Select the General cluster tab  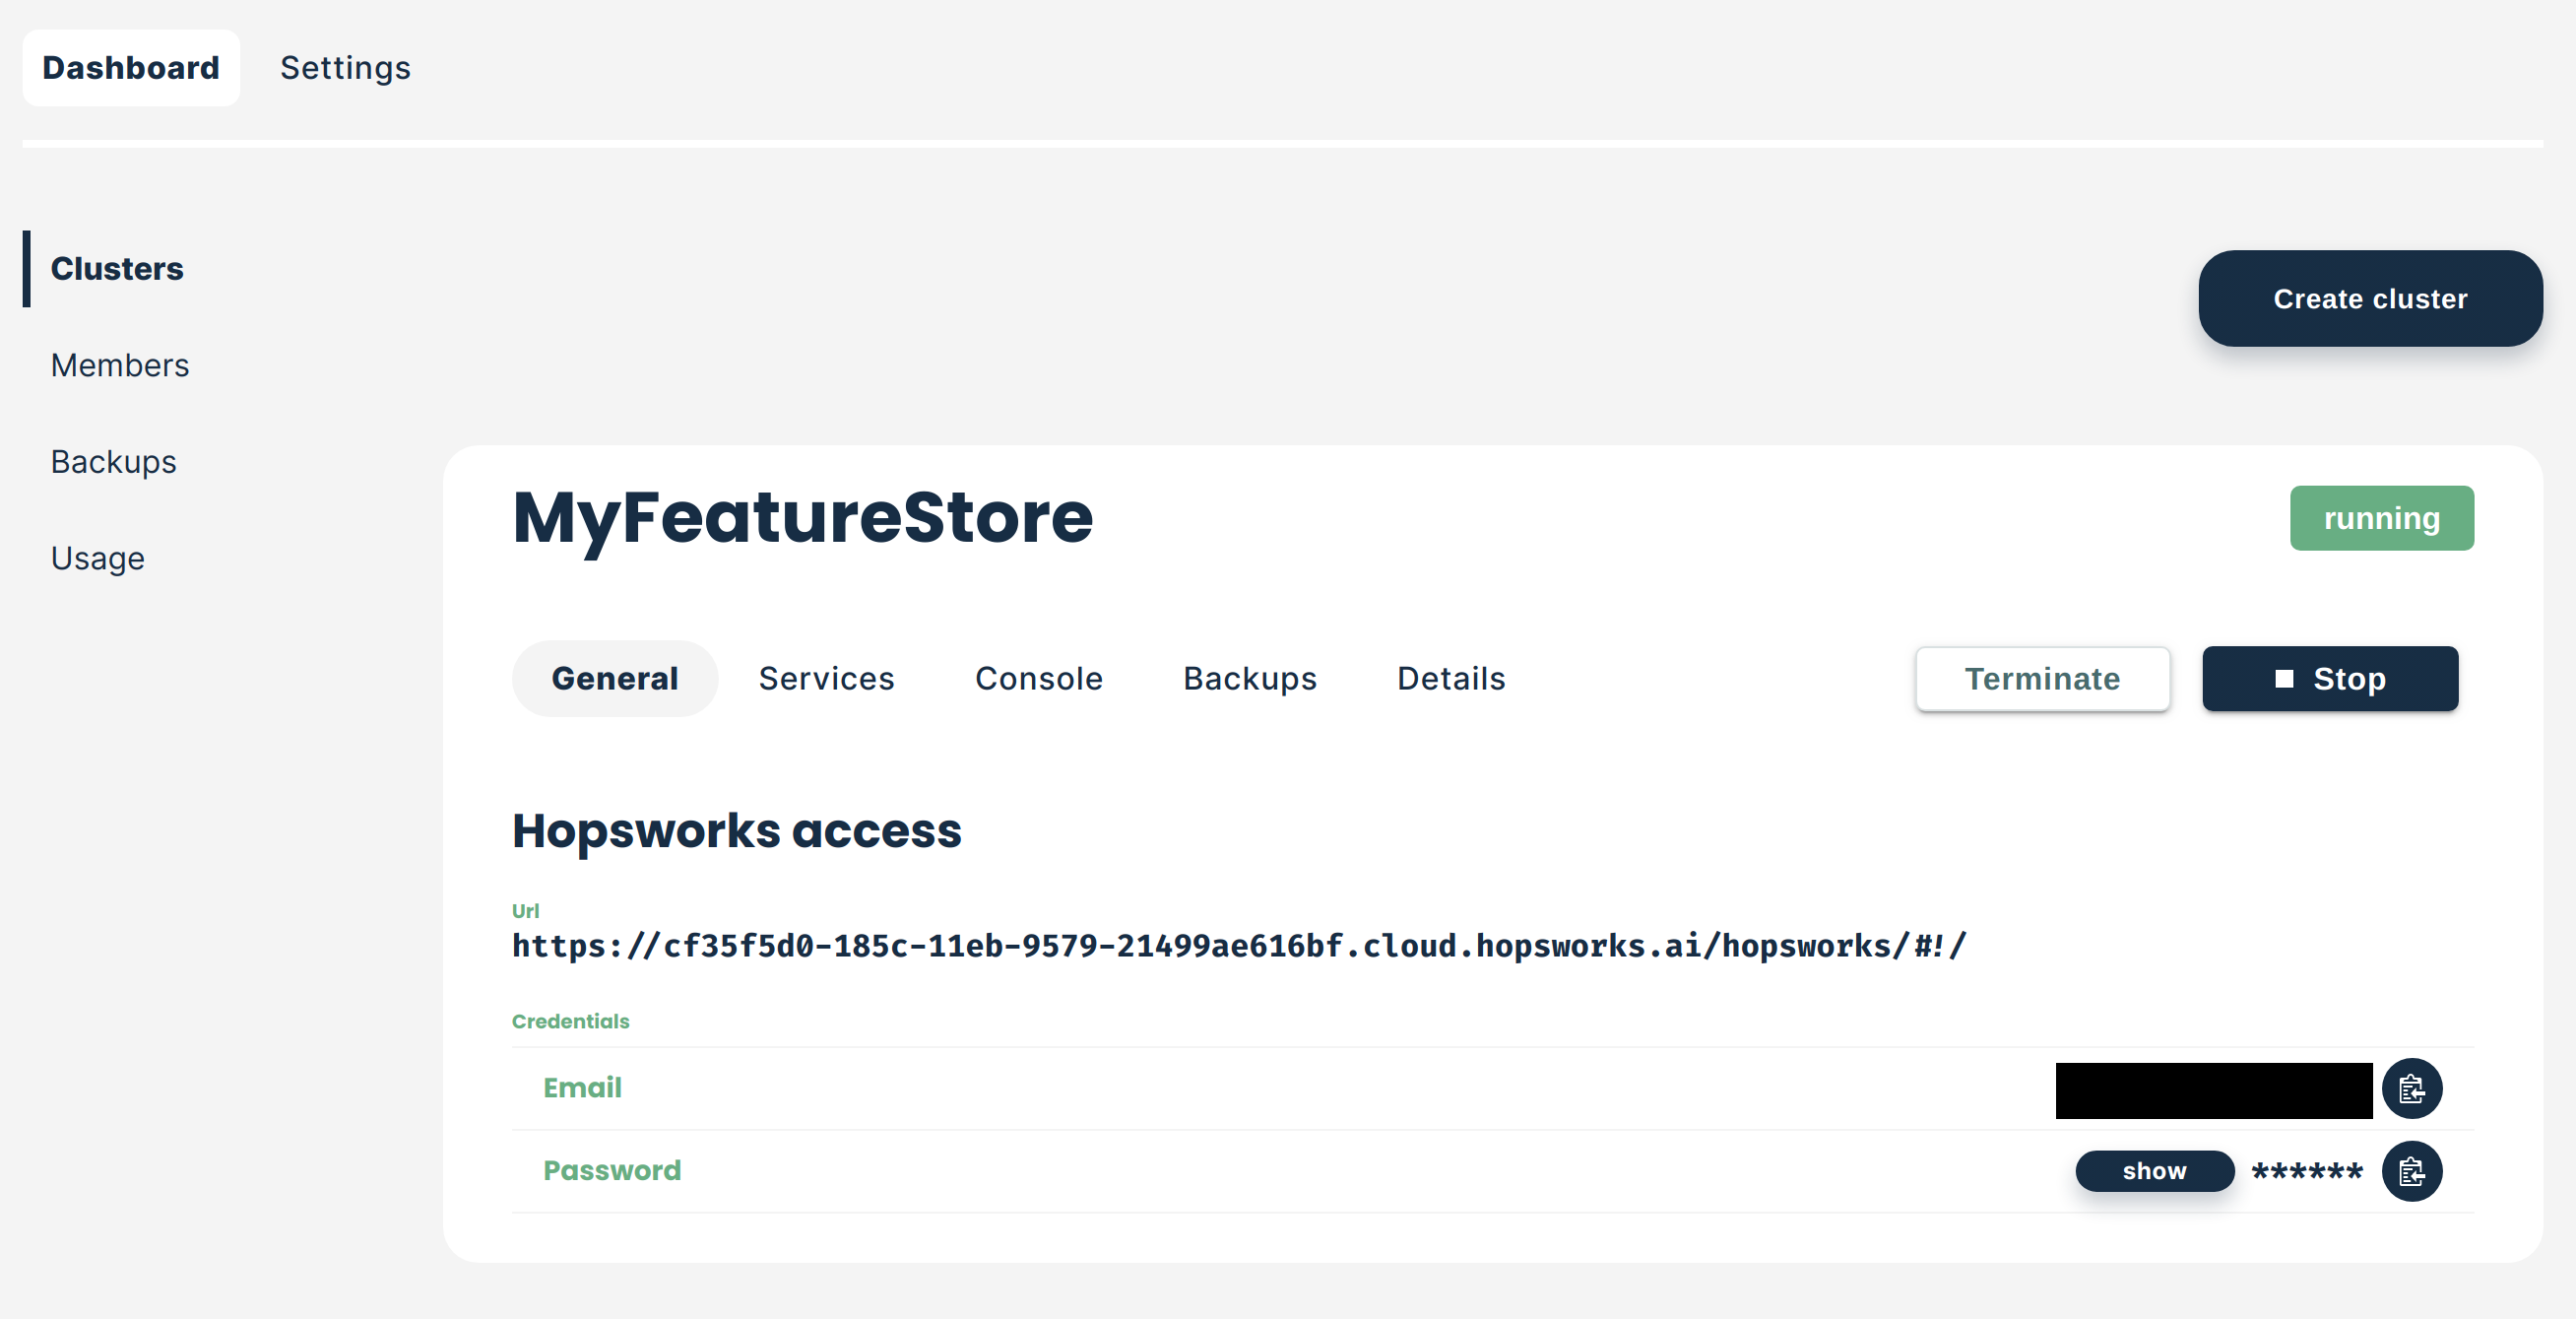point(614,679)
